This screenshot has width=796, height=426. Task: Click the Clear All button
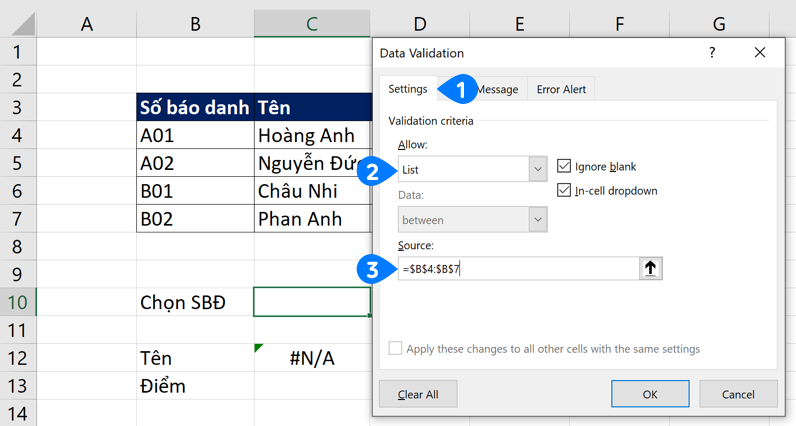coord(418,394)
